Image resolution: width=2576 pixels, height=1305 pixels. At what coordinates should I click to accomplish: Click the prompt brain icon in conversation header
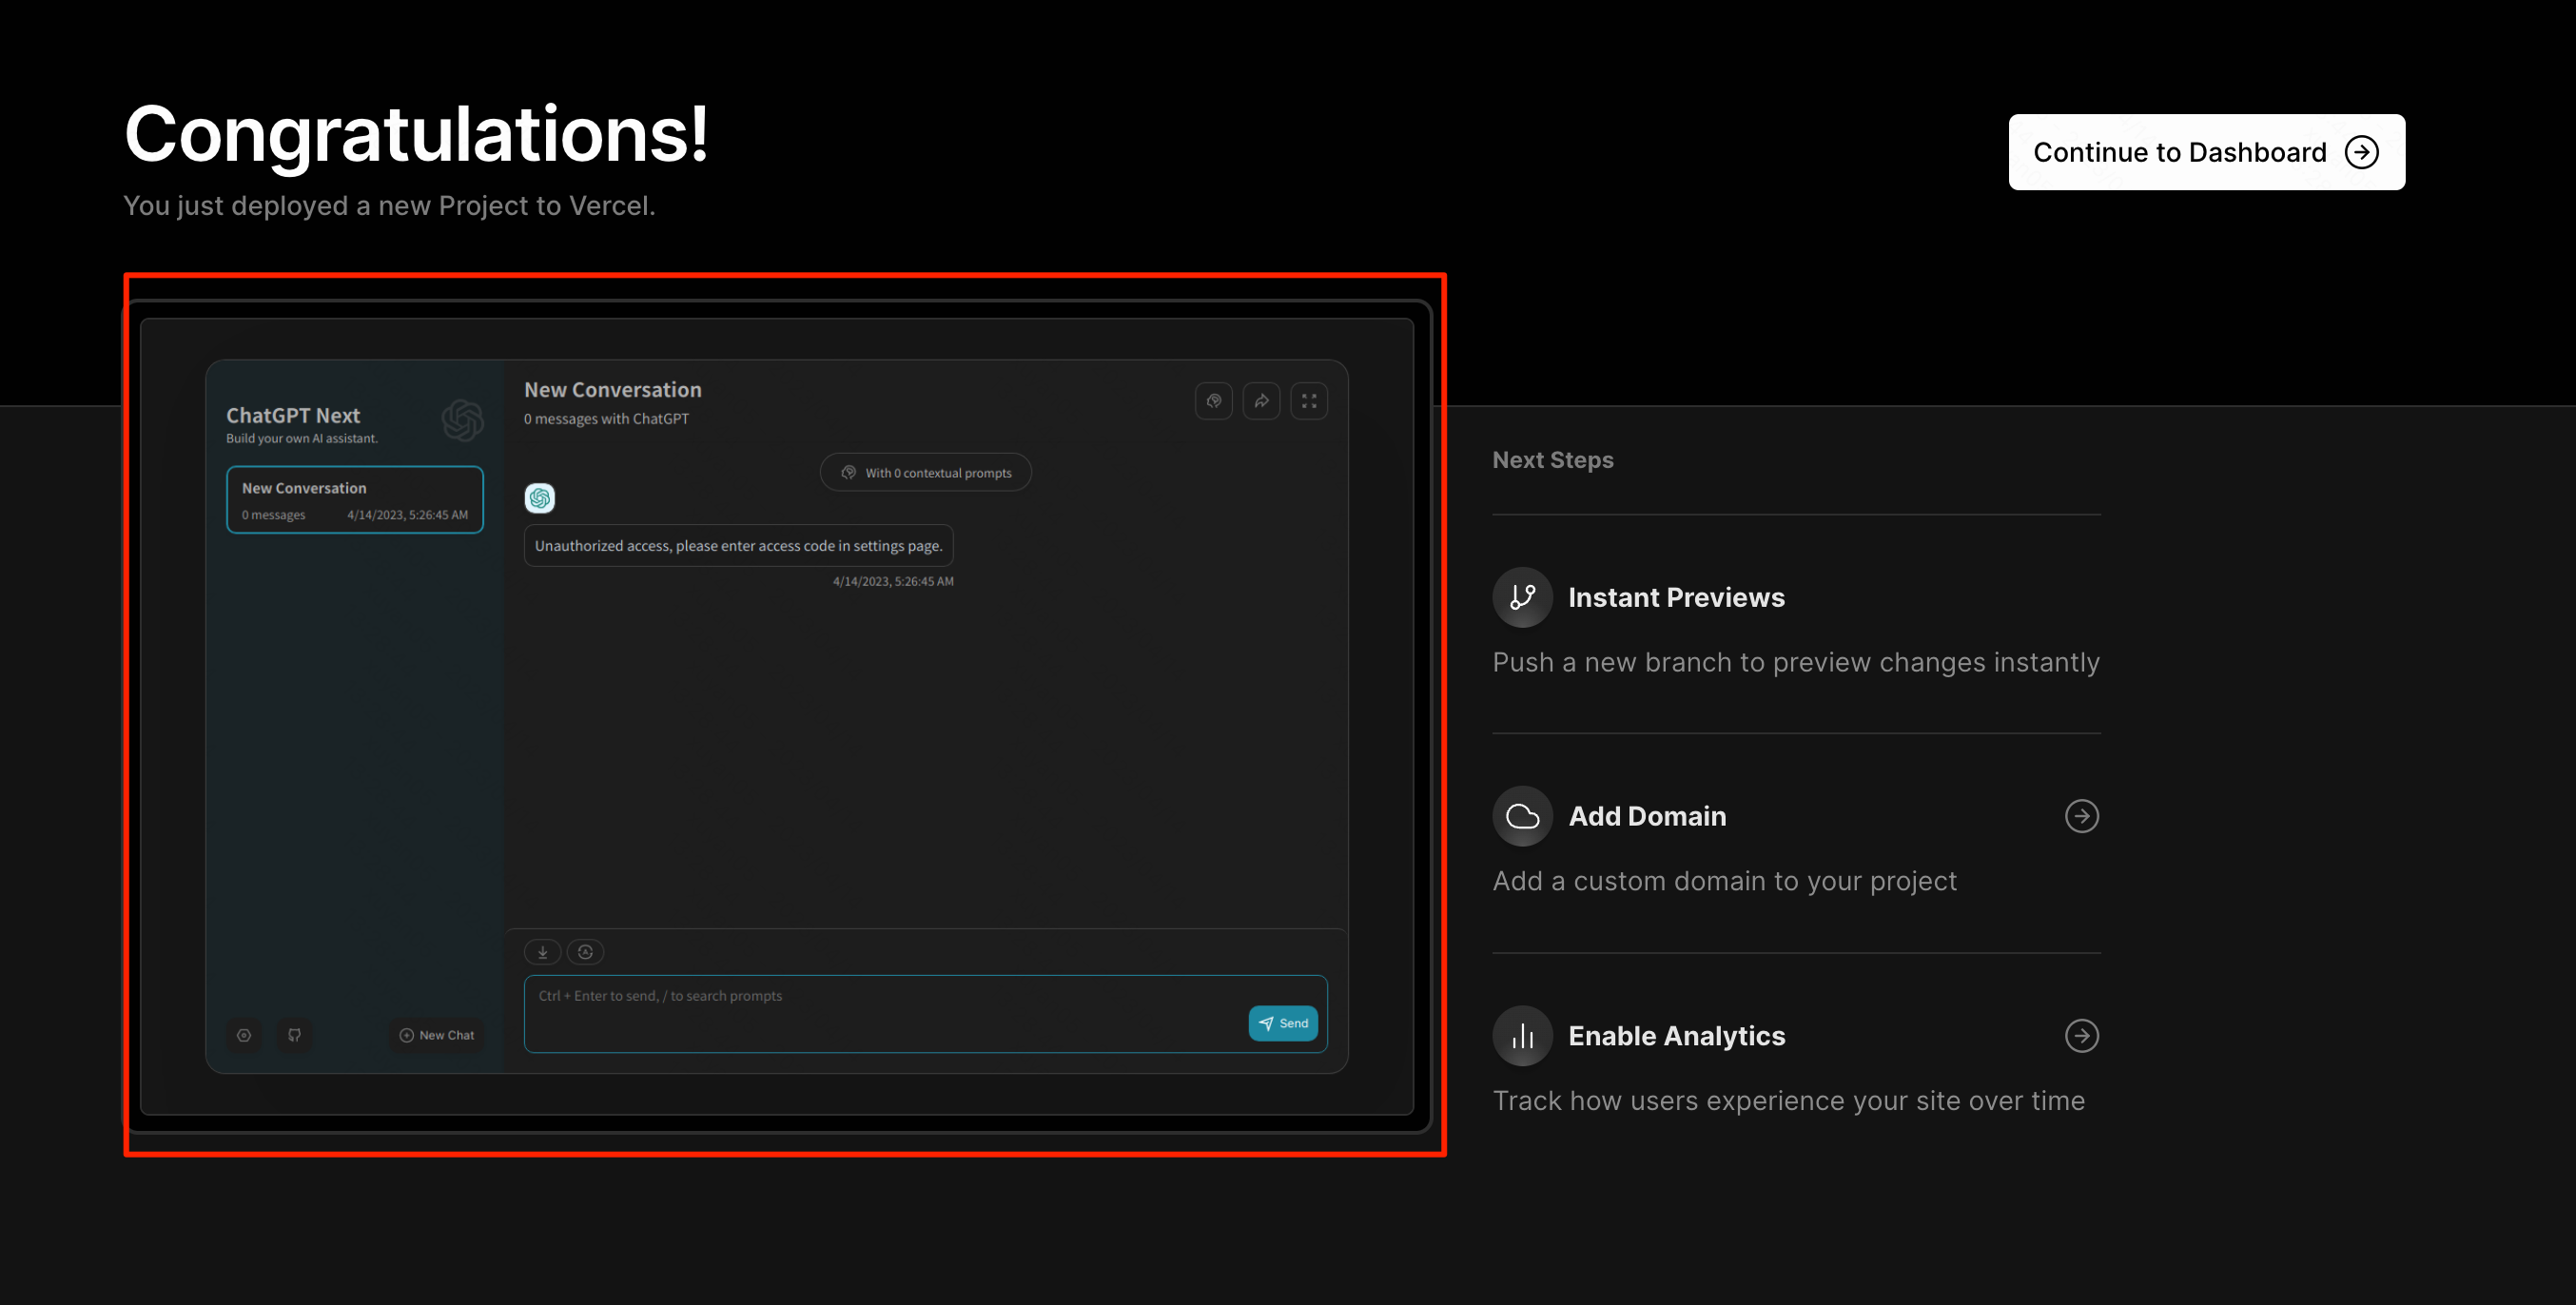click(1213, 401)
